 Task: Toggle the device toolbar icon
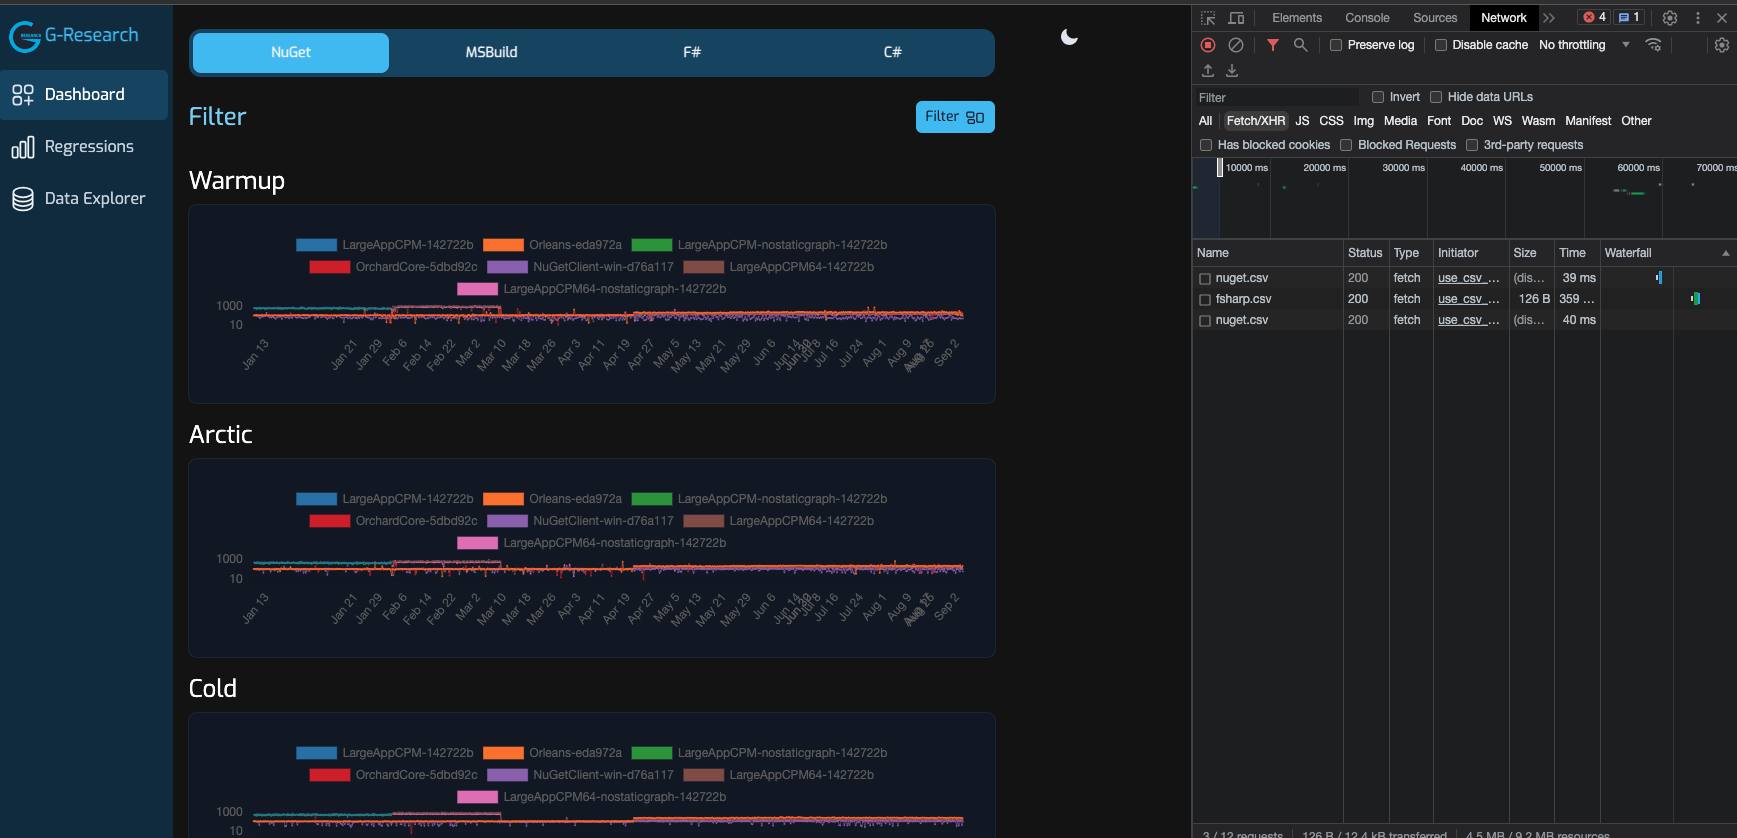(1236, 18)
